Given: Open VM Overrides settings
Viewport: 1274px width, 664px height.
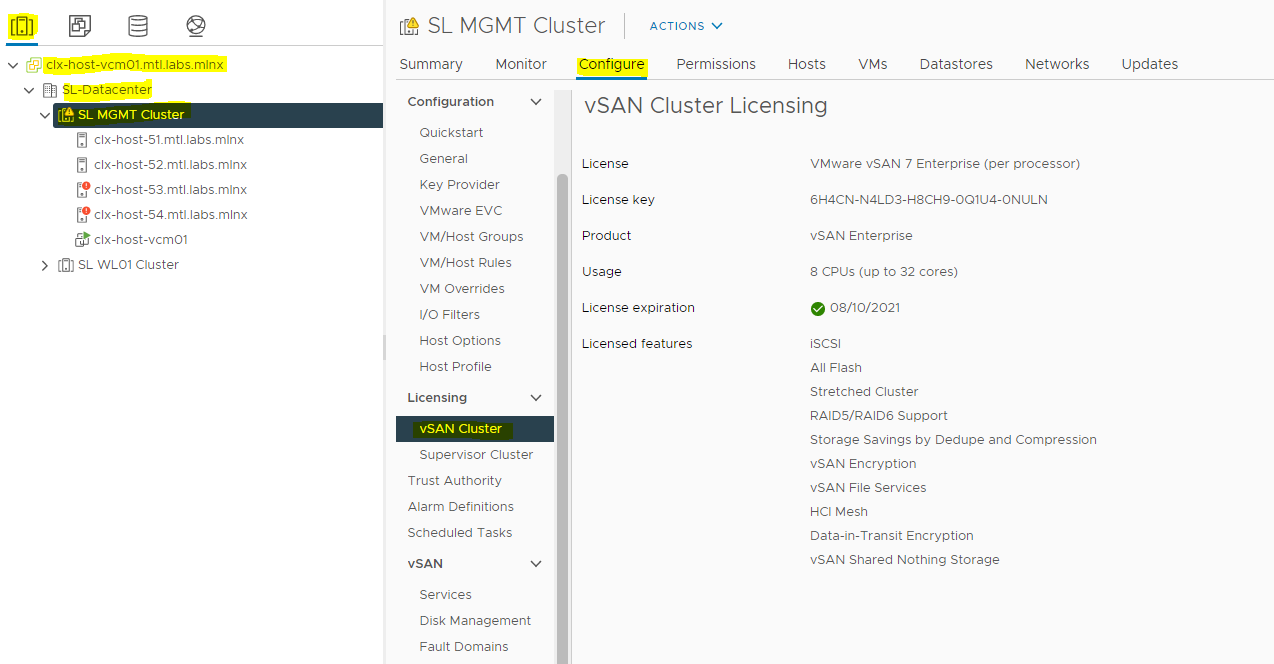Looking at the screenshot, I should (462, 289).
